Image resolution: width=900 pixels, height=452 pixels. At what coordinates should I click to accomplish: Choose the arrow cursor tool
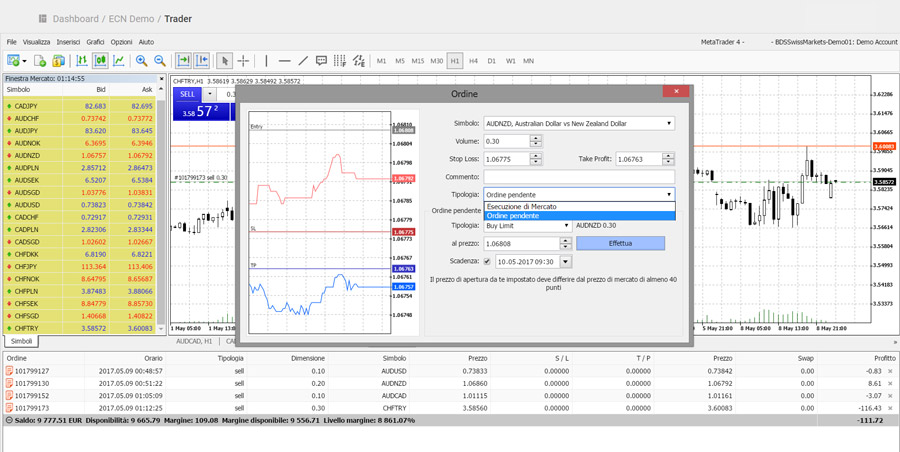tap(224, 61)
